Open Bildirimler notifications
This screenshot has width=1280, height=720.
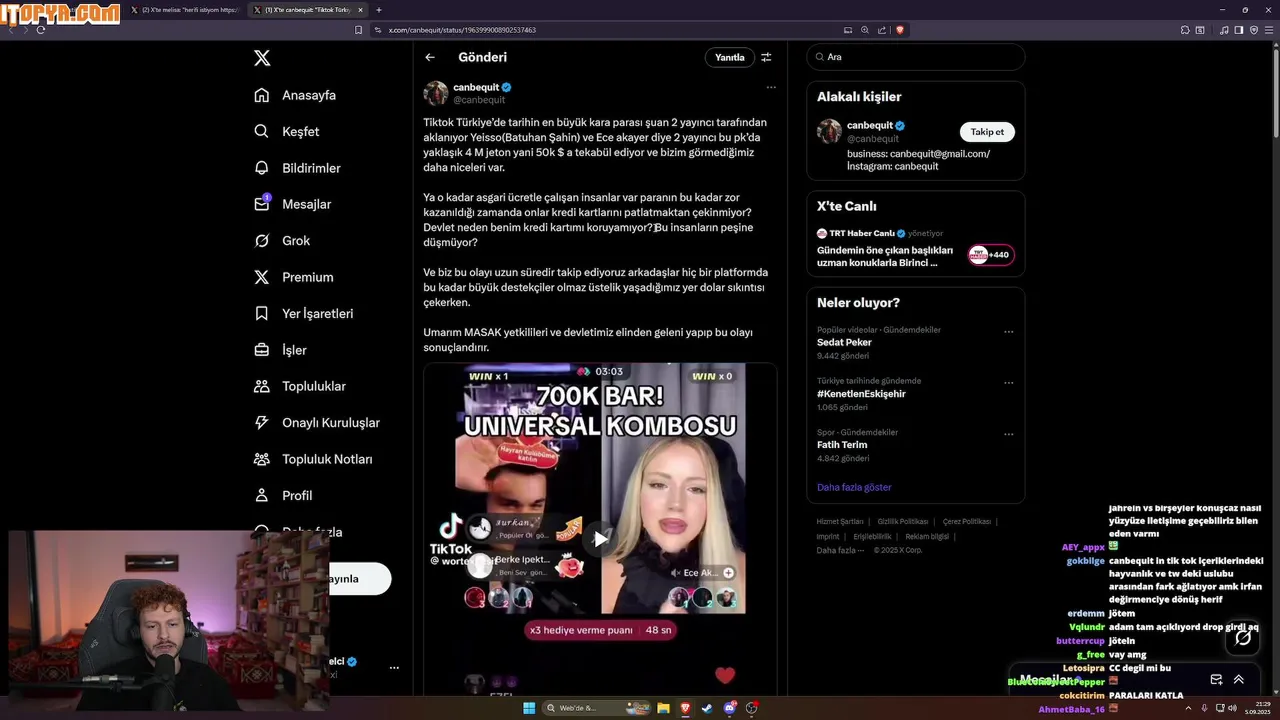tap(297, 168)
